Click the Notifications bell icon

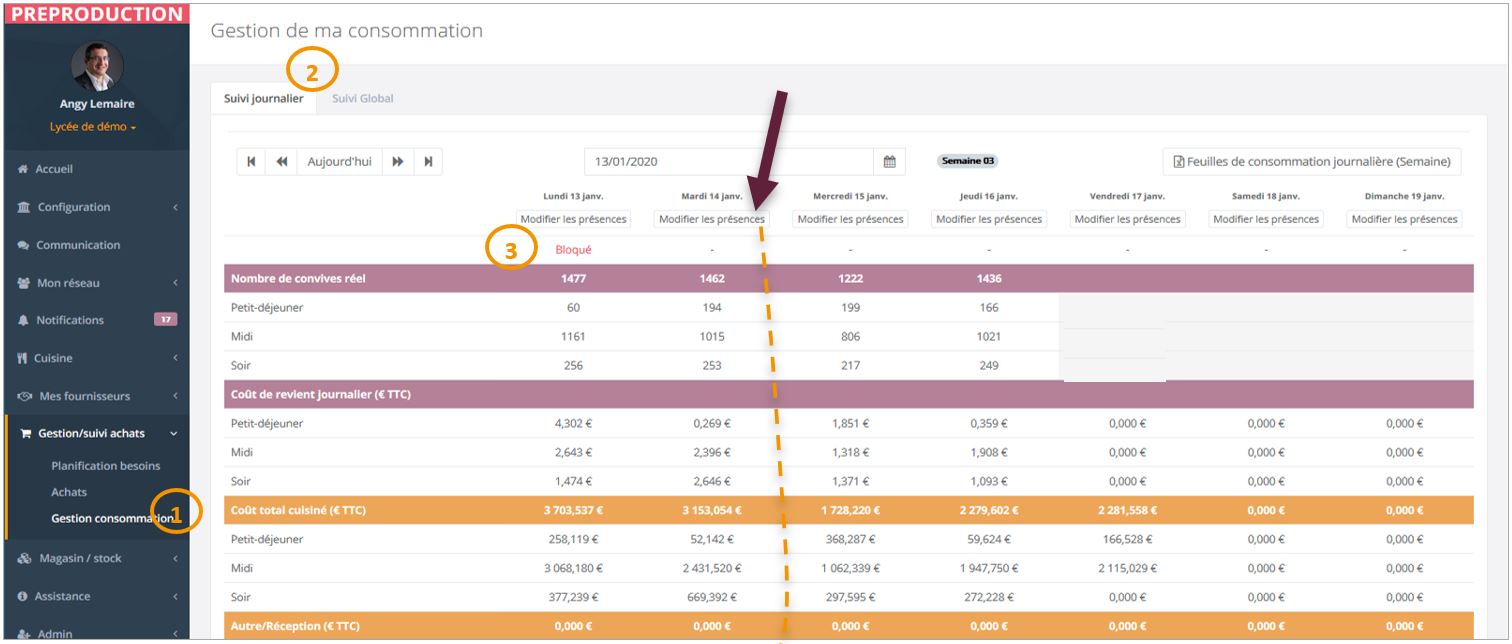(23, 320)
